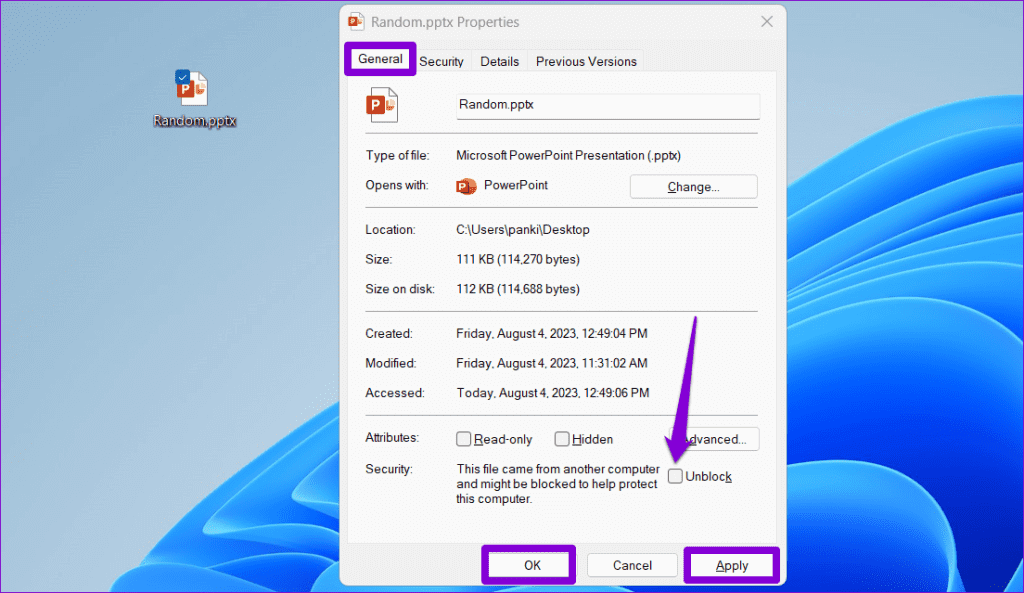The height and width of the screenshot is (593, 1024).
Task: Select the Random.pptx desktop file icon
Action: pyautogui.click(x=191, y=88)
